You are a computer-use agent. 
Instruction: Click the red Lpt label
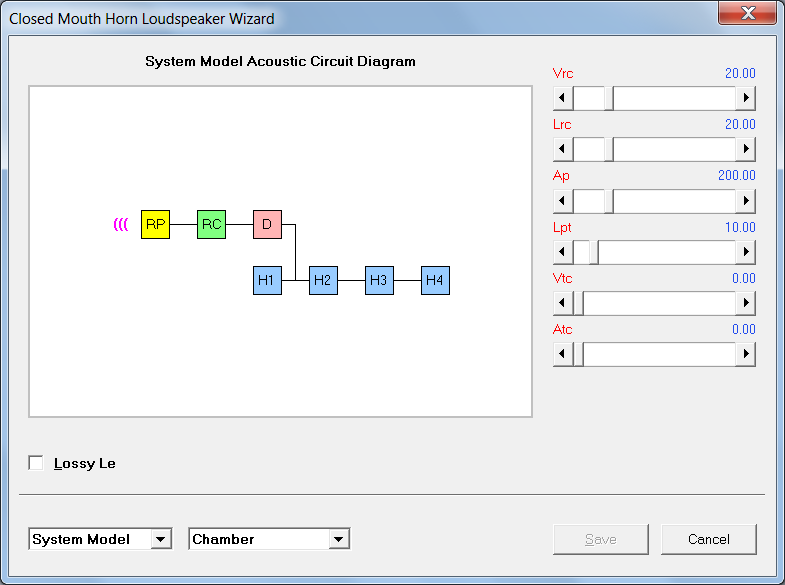[x=562, y=228]
